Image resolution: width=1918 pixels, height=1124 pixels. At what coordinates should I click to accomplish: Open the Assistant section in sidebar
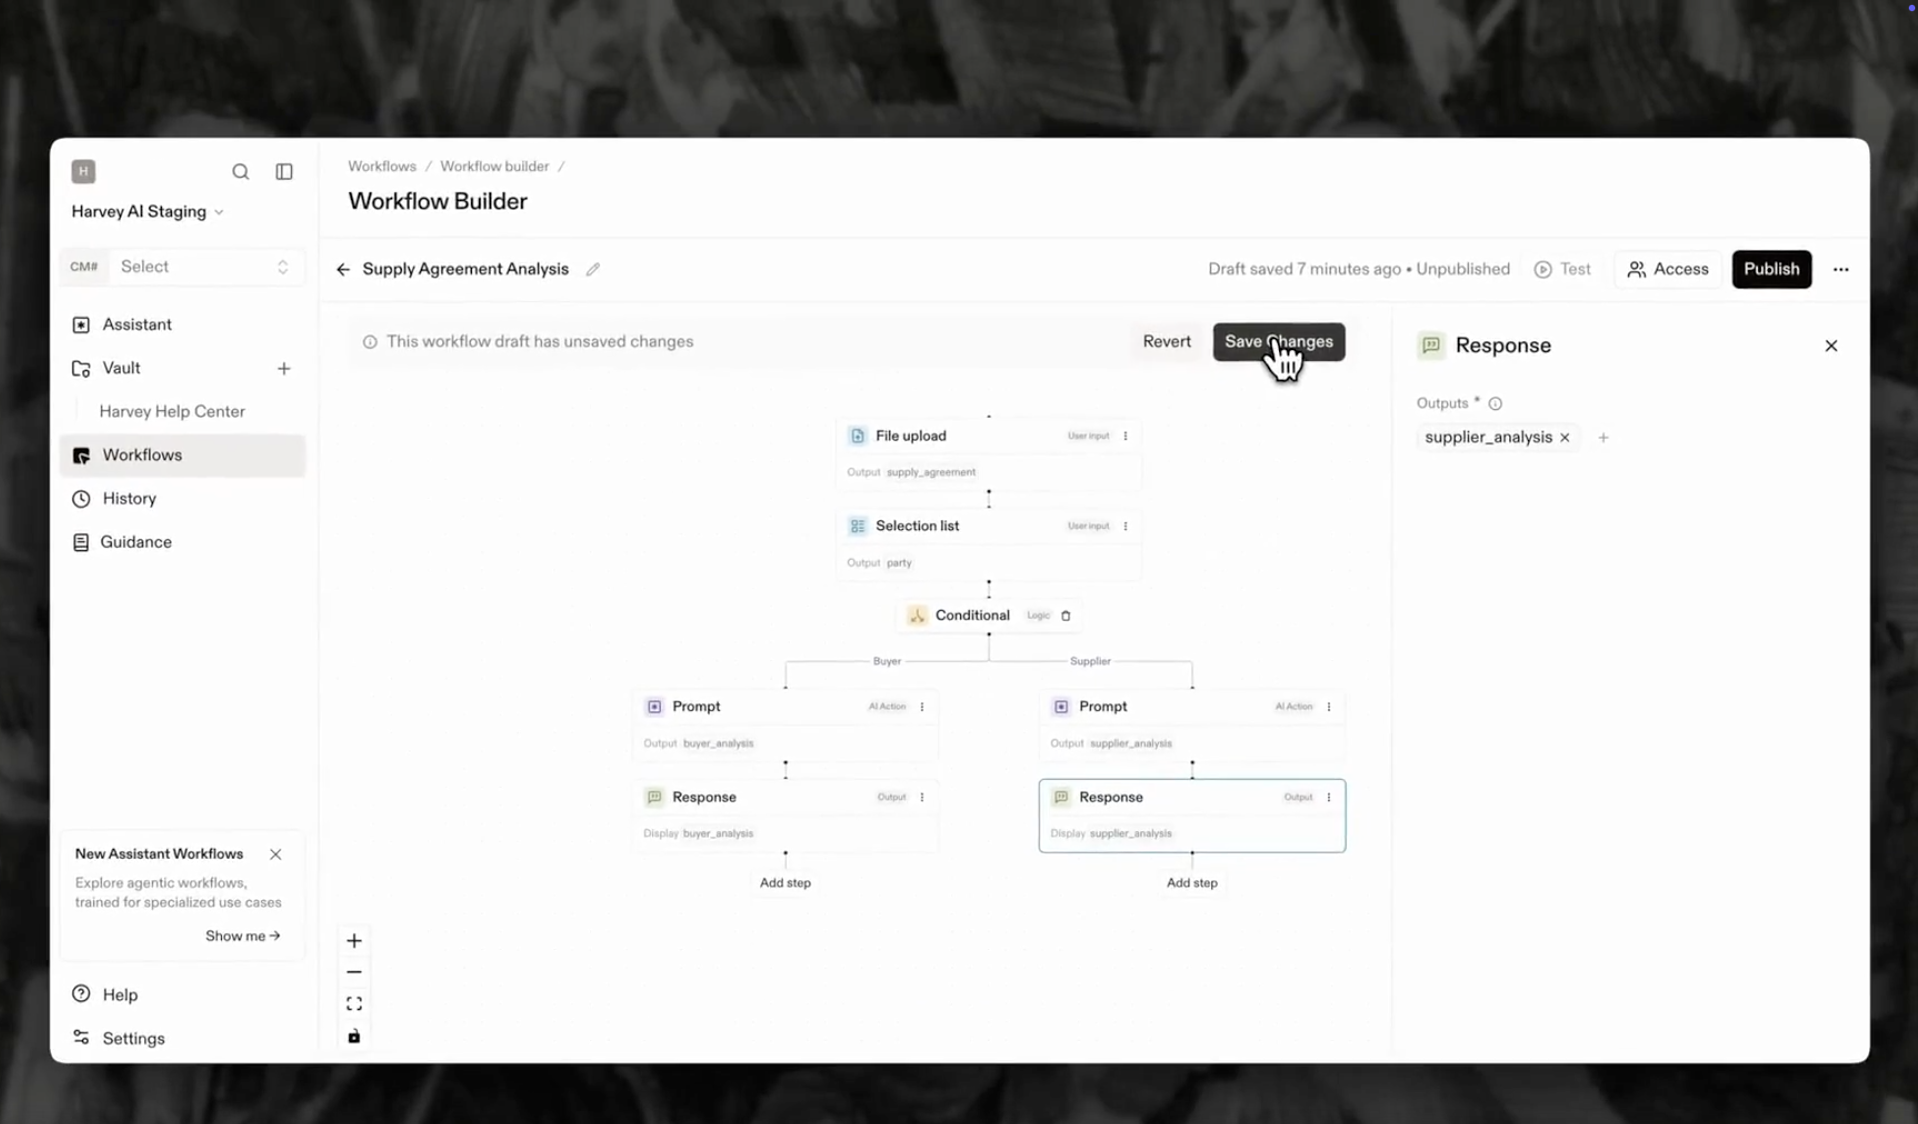[137, 325]
